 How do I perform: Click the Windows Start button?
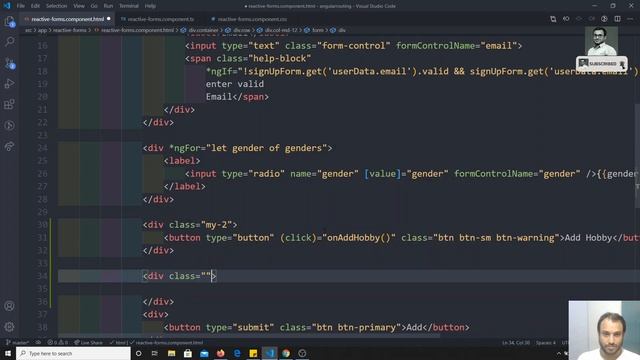(x=8, y=353)
